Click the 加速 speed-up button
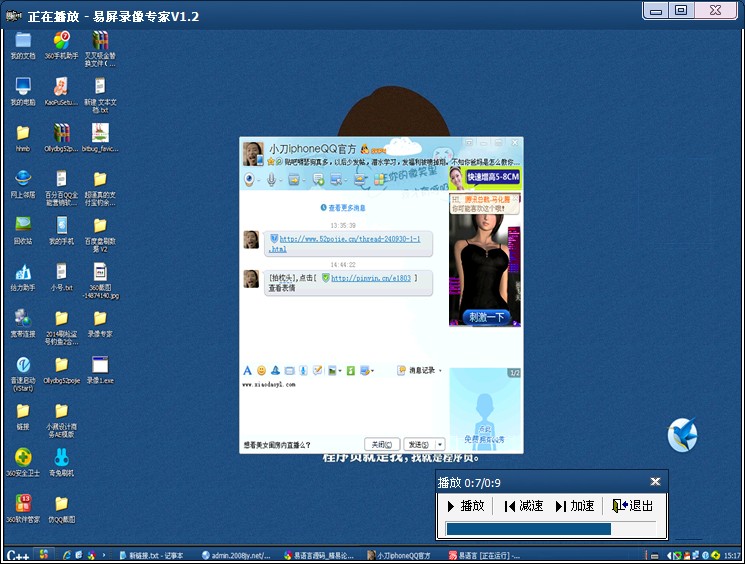 [x=575, y=506]
